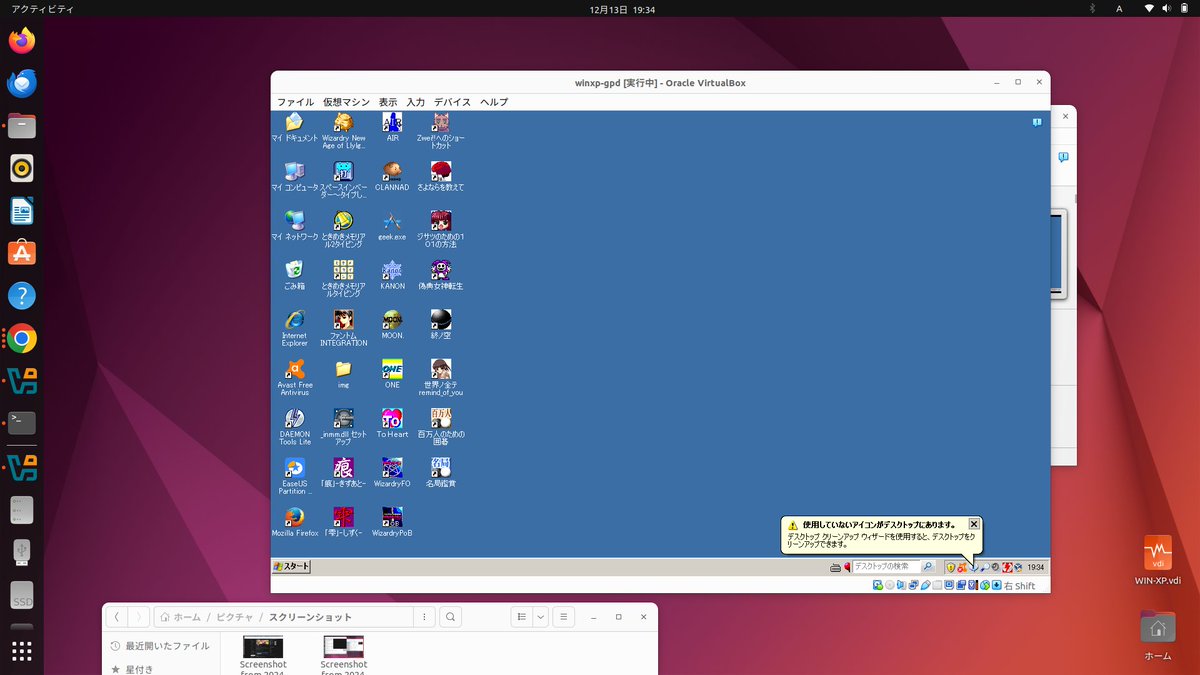Open the MOON. game shortcut

392,324
